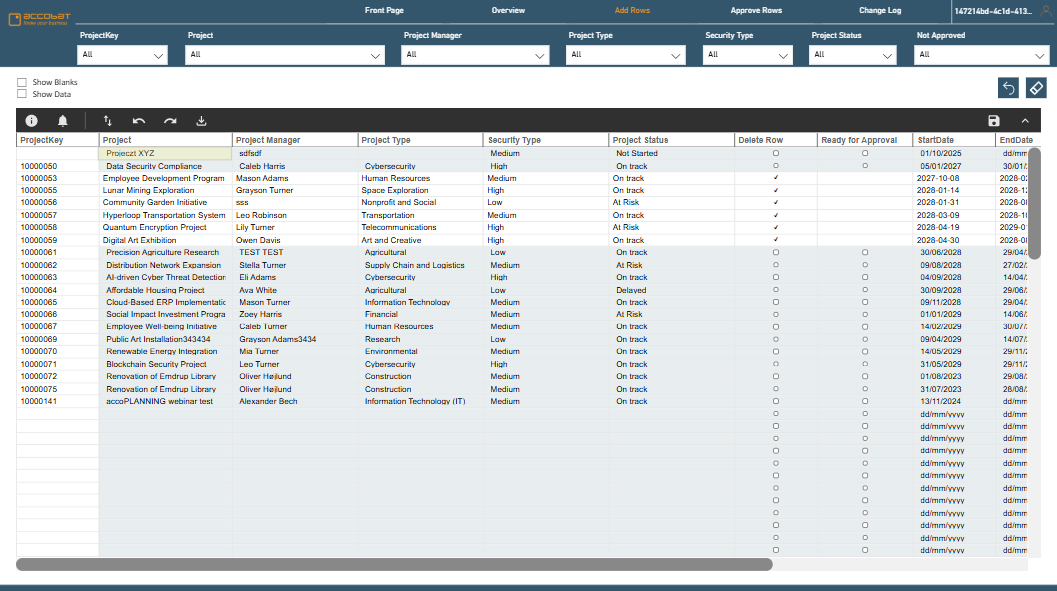This screenshot has height=591, width=1057.
Task: Click the StartDate column header
Action: [x=953, y=140]
